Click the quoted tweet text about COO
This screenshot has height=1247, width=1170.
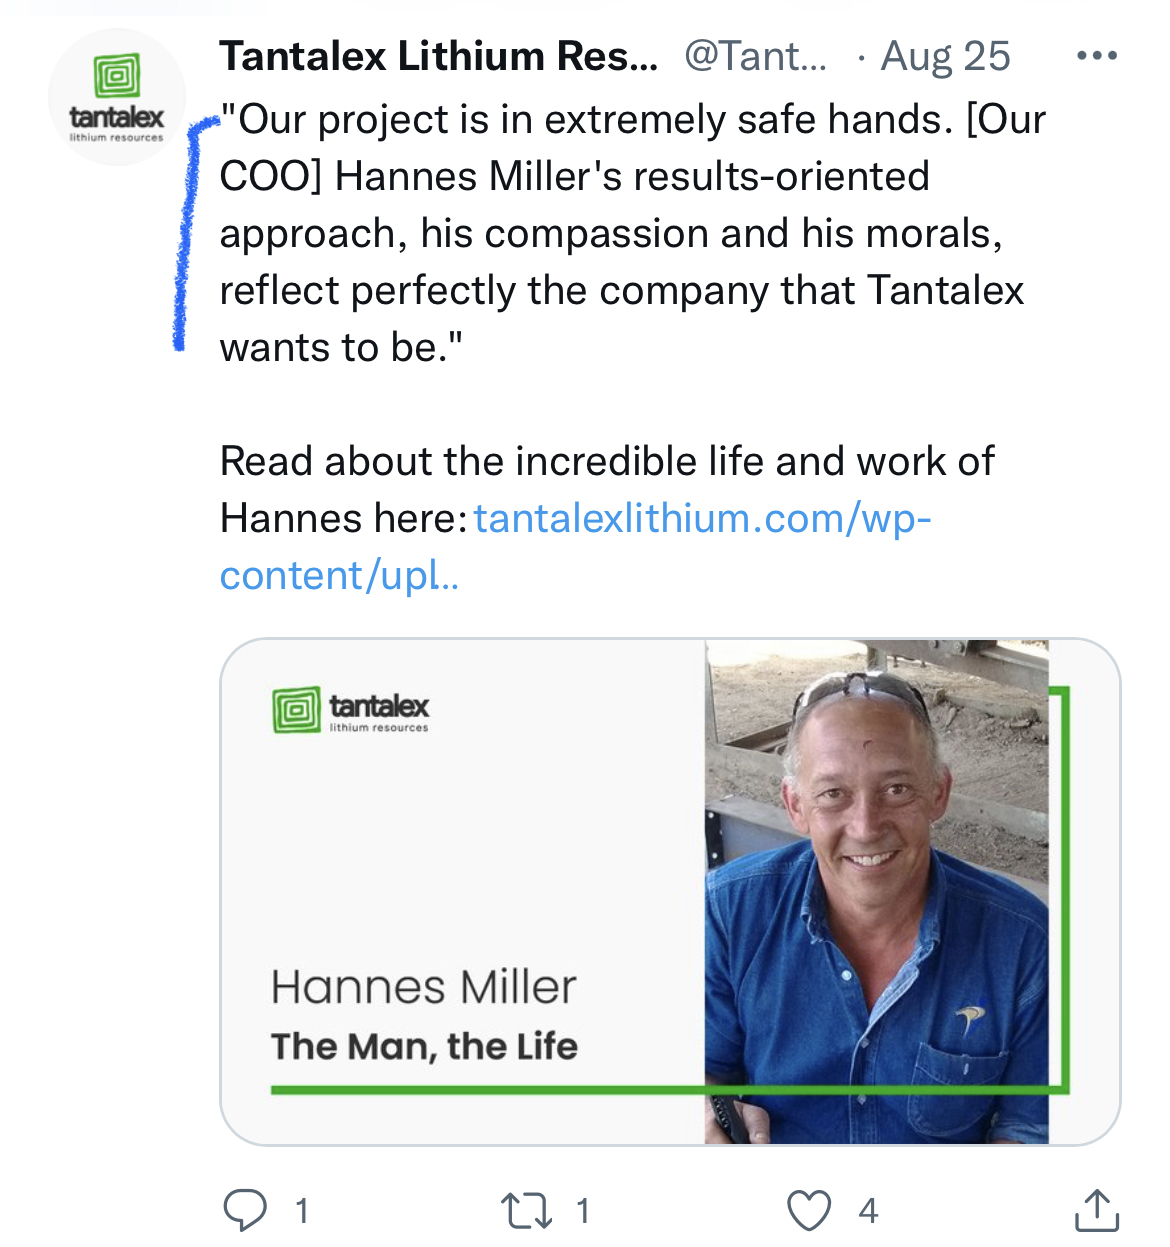(632, 233)
